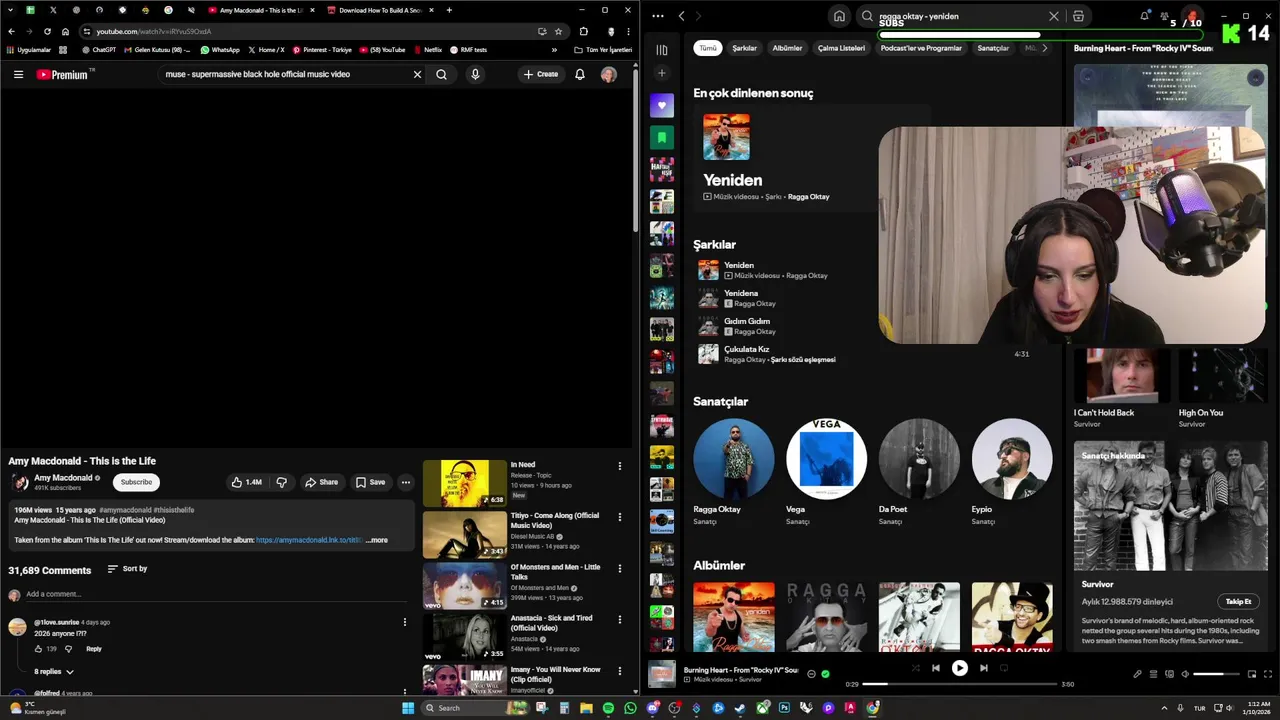Like the '2026 anyone' comment

pyautogui.click(x=39, y=649)
